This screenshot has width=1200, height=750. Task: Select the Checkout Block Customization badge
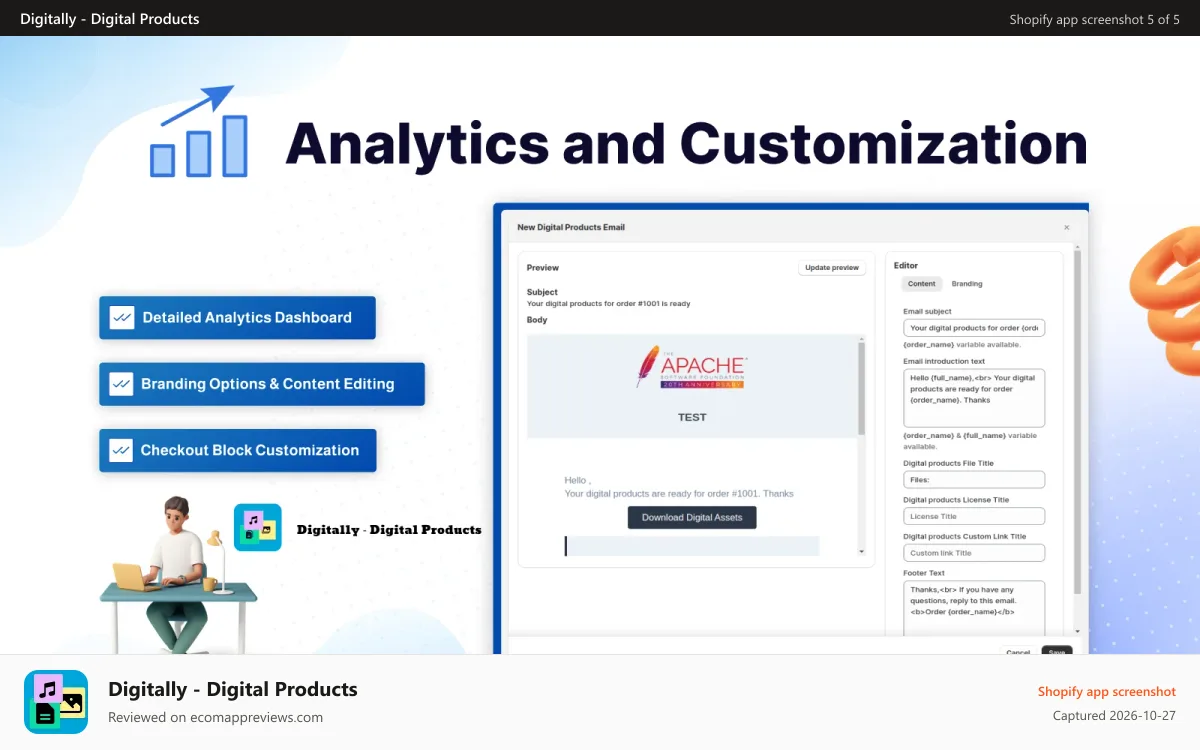coord(238,450)
